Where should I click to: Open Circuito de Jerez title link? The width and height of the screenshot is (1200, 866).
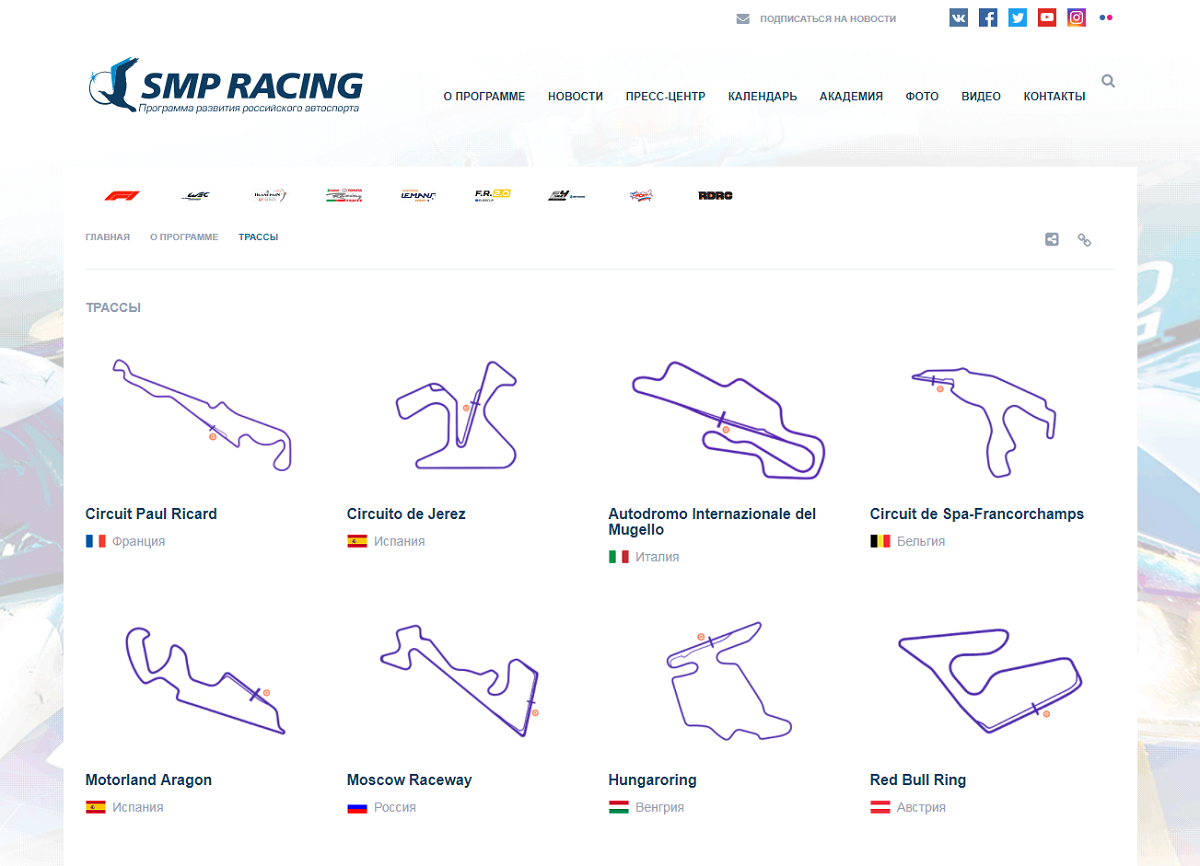[x=406, y=514]
